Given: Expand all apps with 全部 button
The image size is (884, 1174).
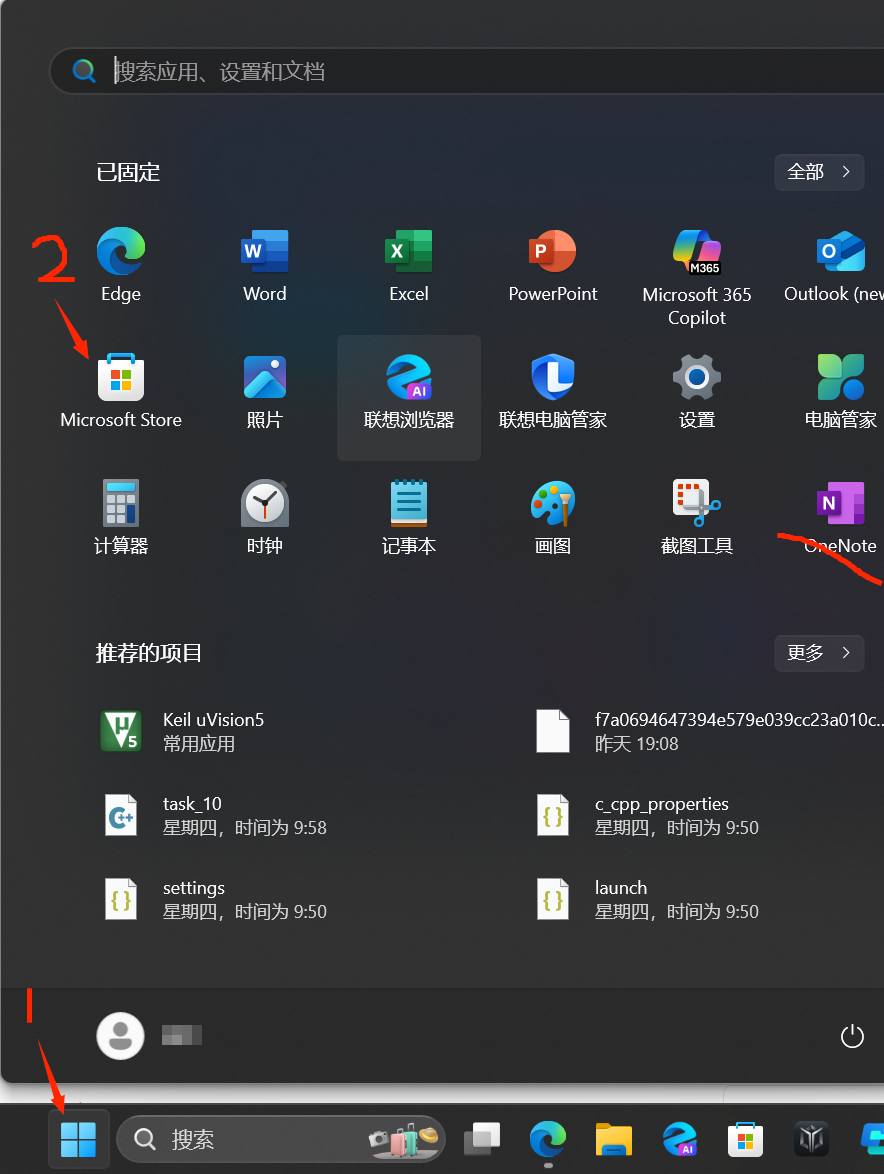Looking at the screenshot, I should point(819,172).
